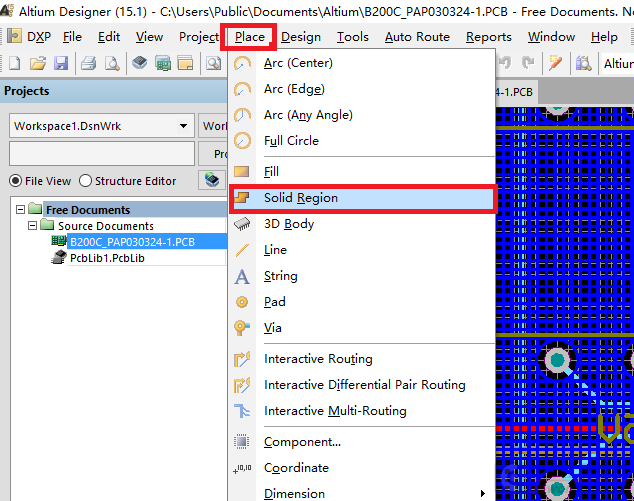
Task: Open the Design menu
Action: pos(301,37)
